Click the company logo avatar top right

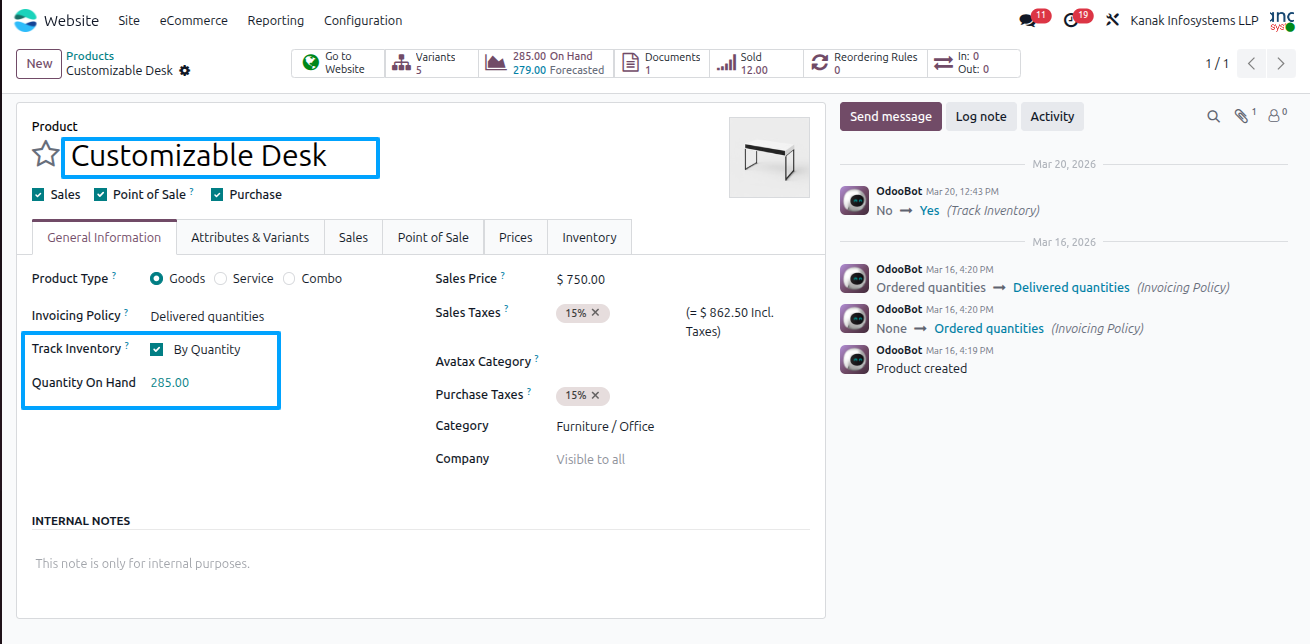1282,20
